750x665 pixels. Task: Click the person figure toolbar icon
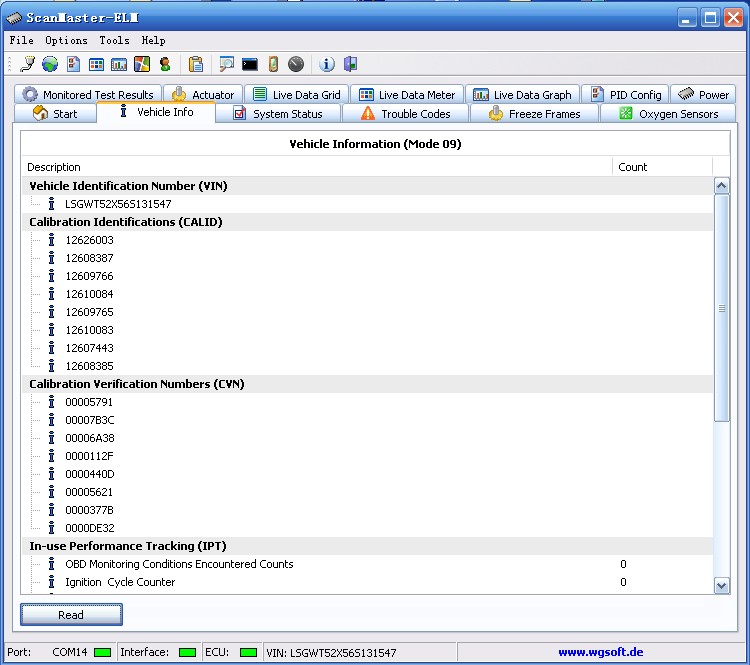(x=165, y=64)
